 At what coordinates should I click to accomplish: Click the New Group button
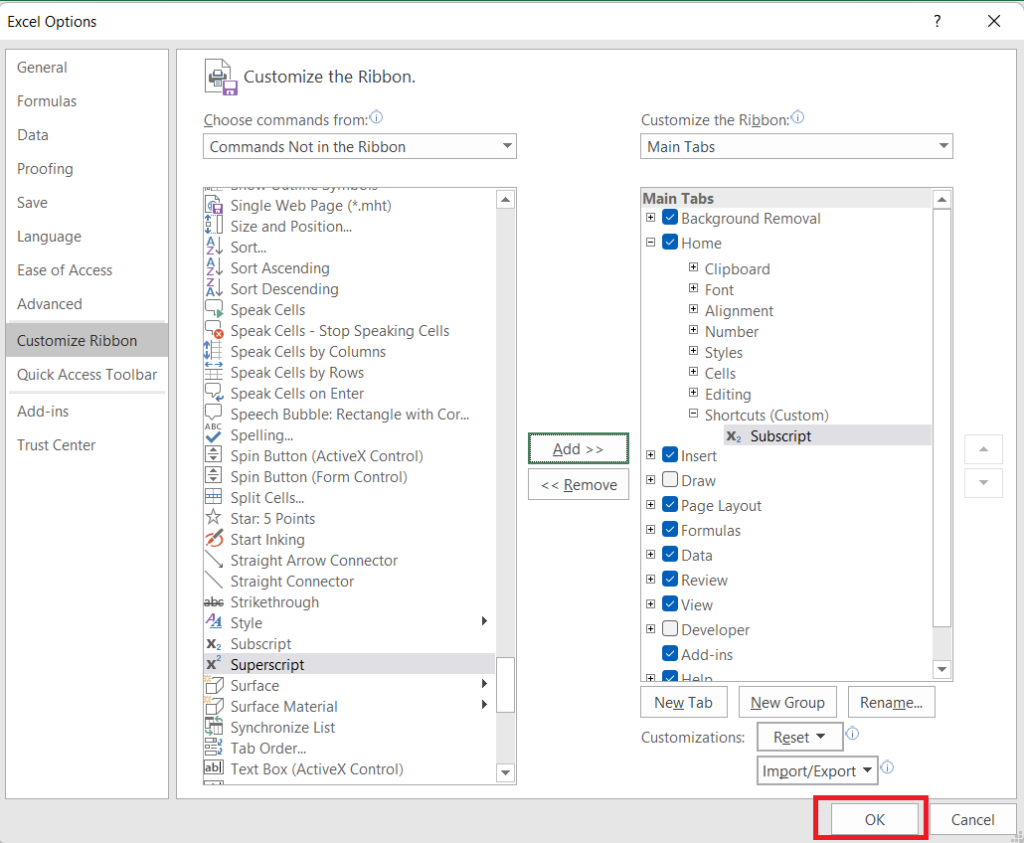pos(788,703)
